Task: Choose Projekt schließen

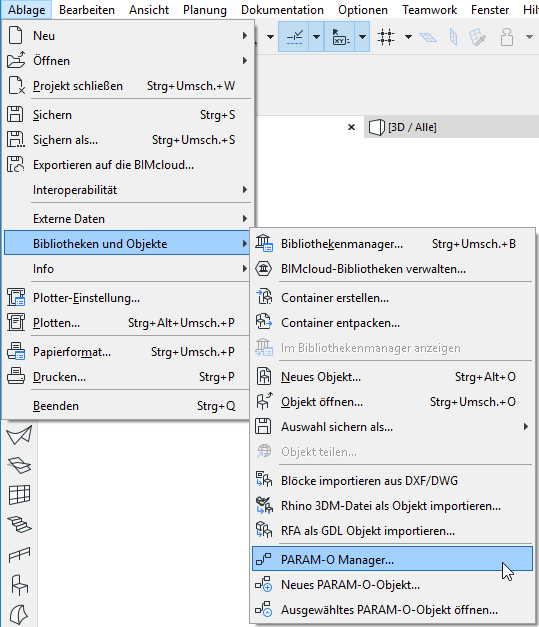Action: (128, 86)
